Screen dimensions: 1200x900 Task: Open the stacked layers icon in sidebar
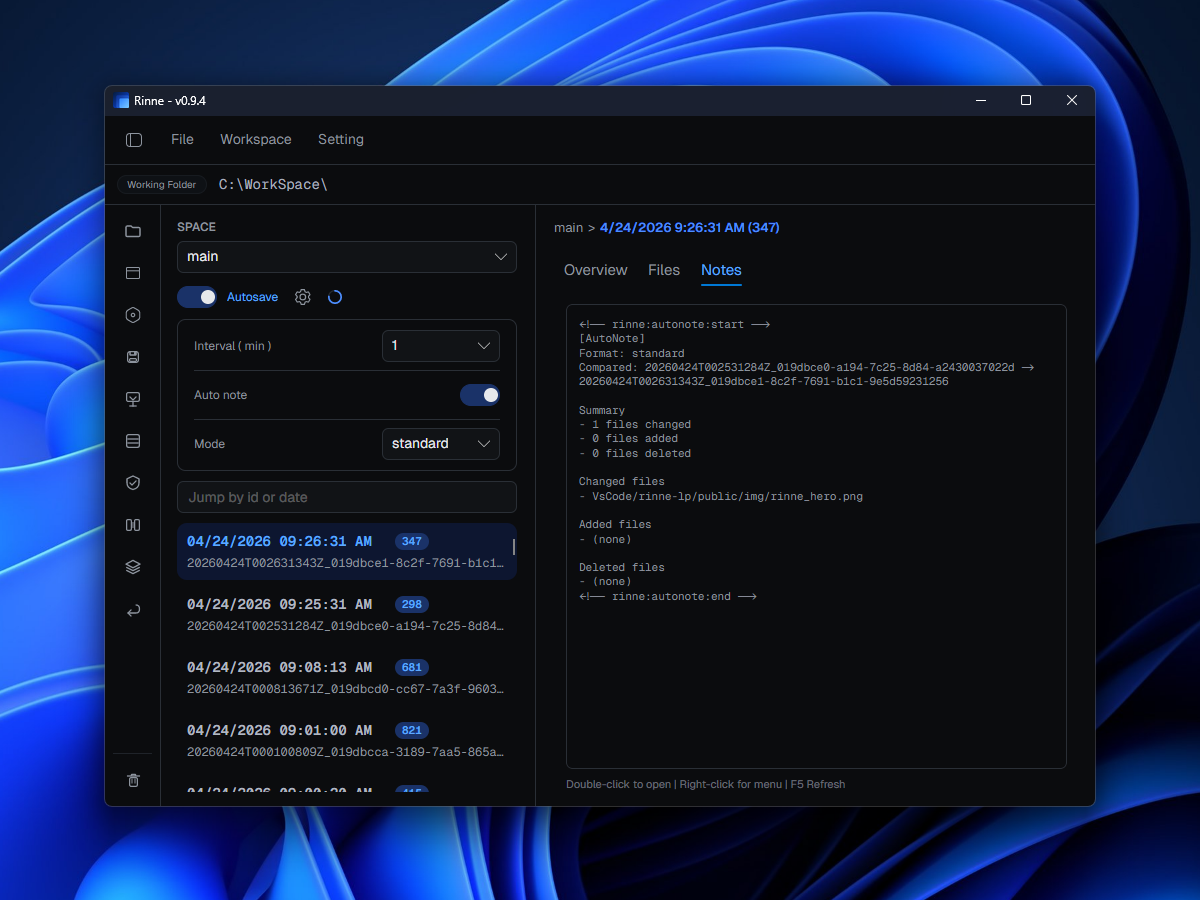(x=133, y=567)
